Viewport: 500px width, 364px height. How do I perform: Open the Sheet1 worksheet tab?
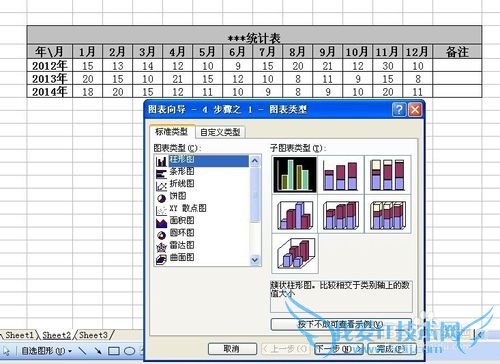click(19, 335)
